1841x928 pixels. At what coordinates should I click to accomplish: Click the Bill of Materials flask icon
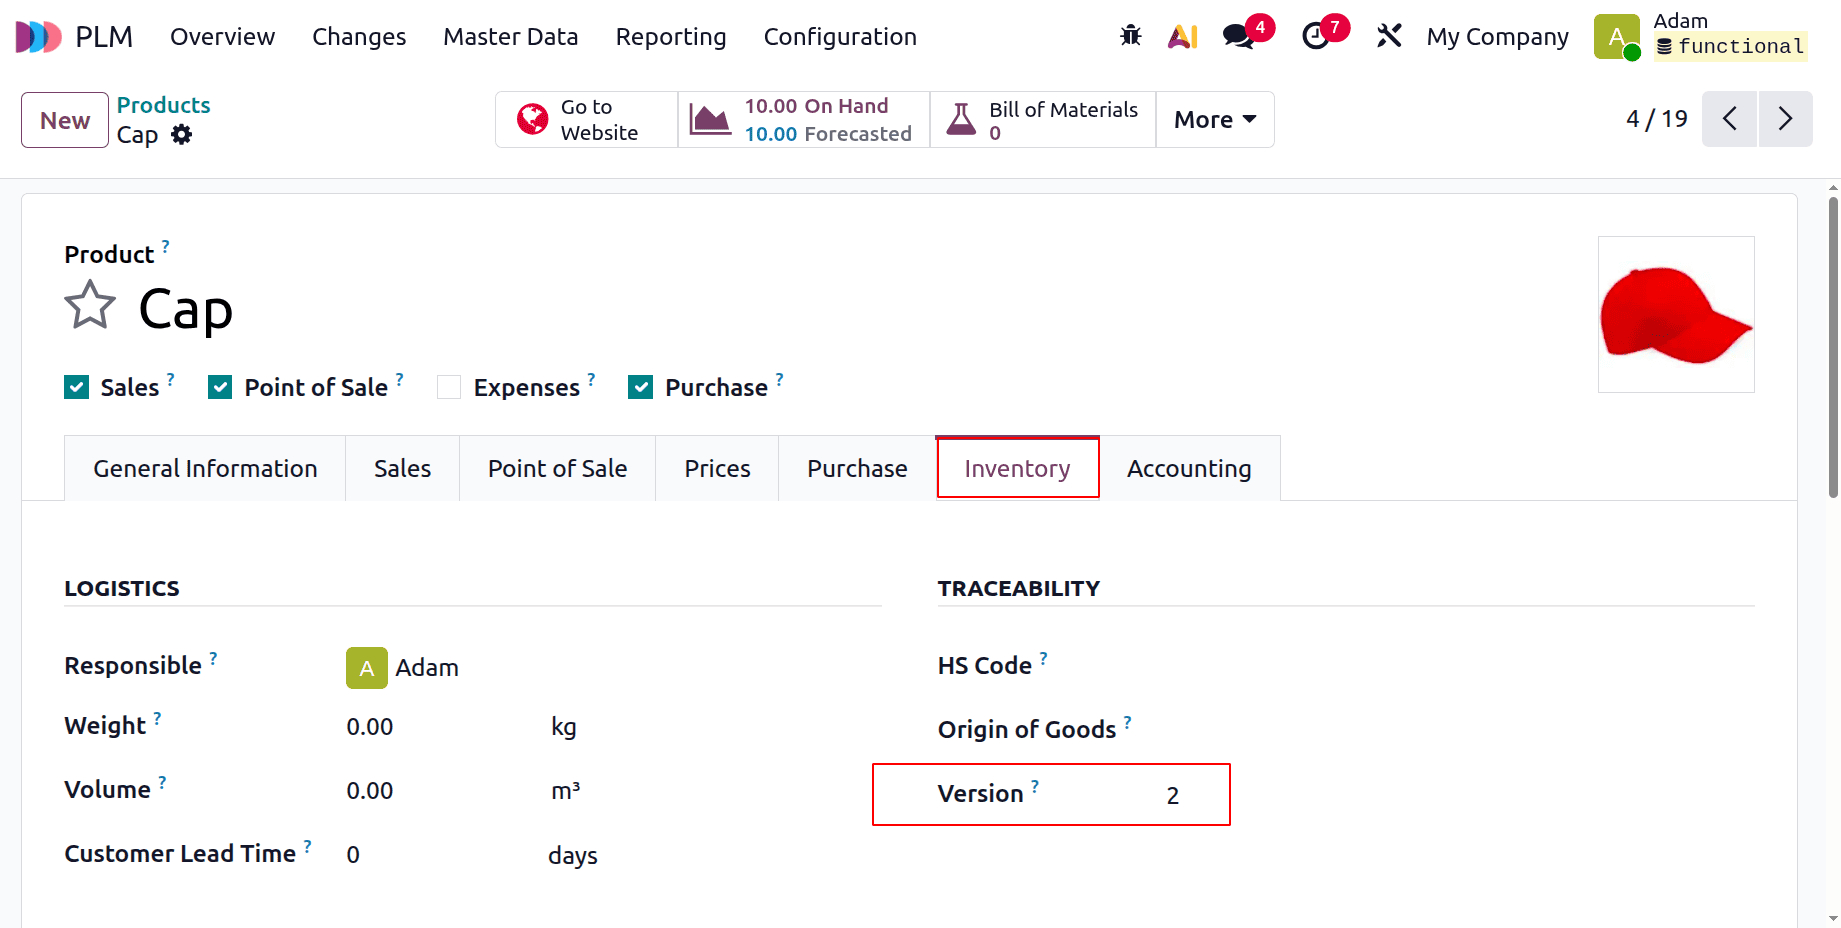pos(961,119)
